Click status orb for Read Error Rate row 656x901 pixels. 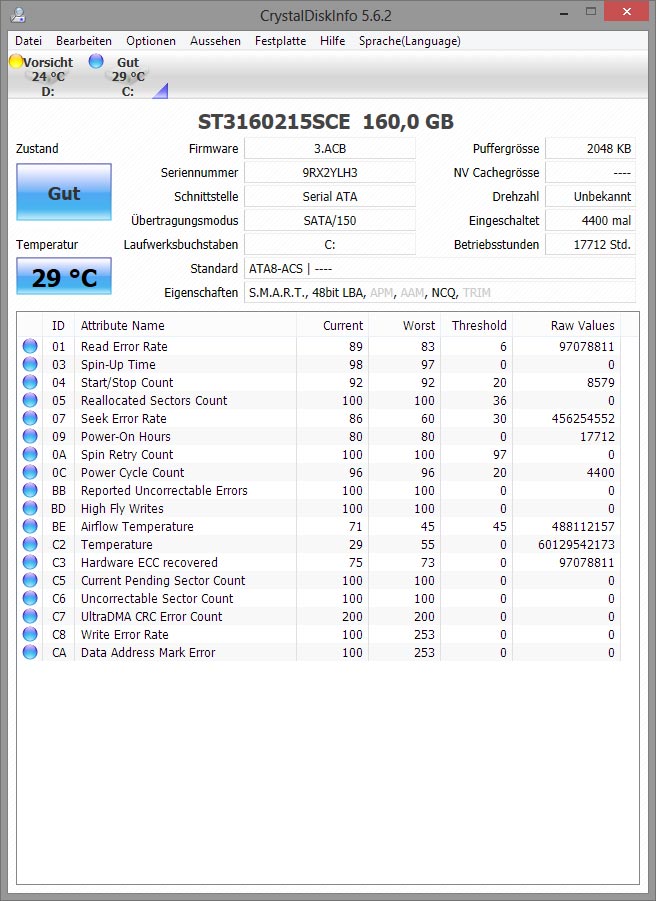click(30, 346)
